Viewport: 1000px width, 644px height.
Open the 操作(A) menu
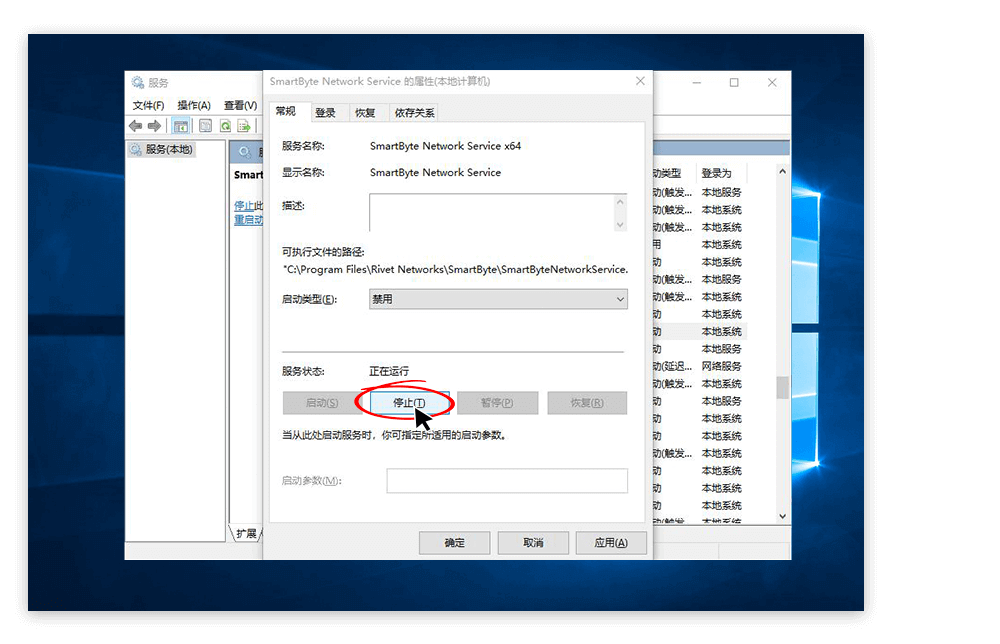point(194,104)
